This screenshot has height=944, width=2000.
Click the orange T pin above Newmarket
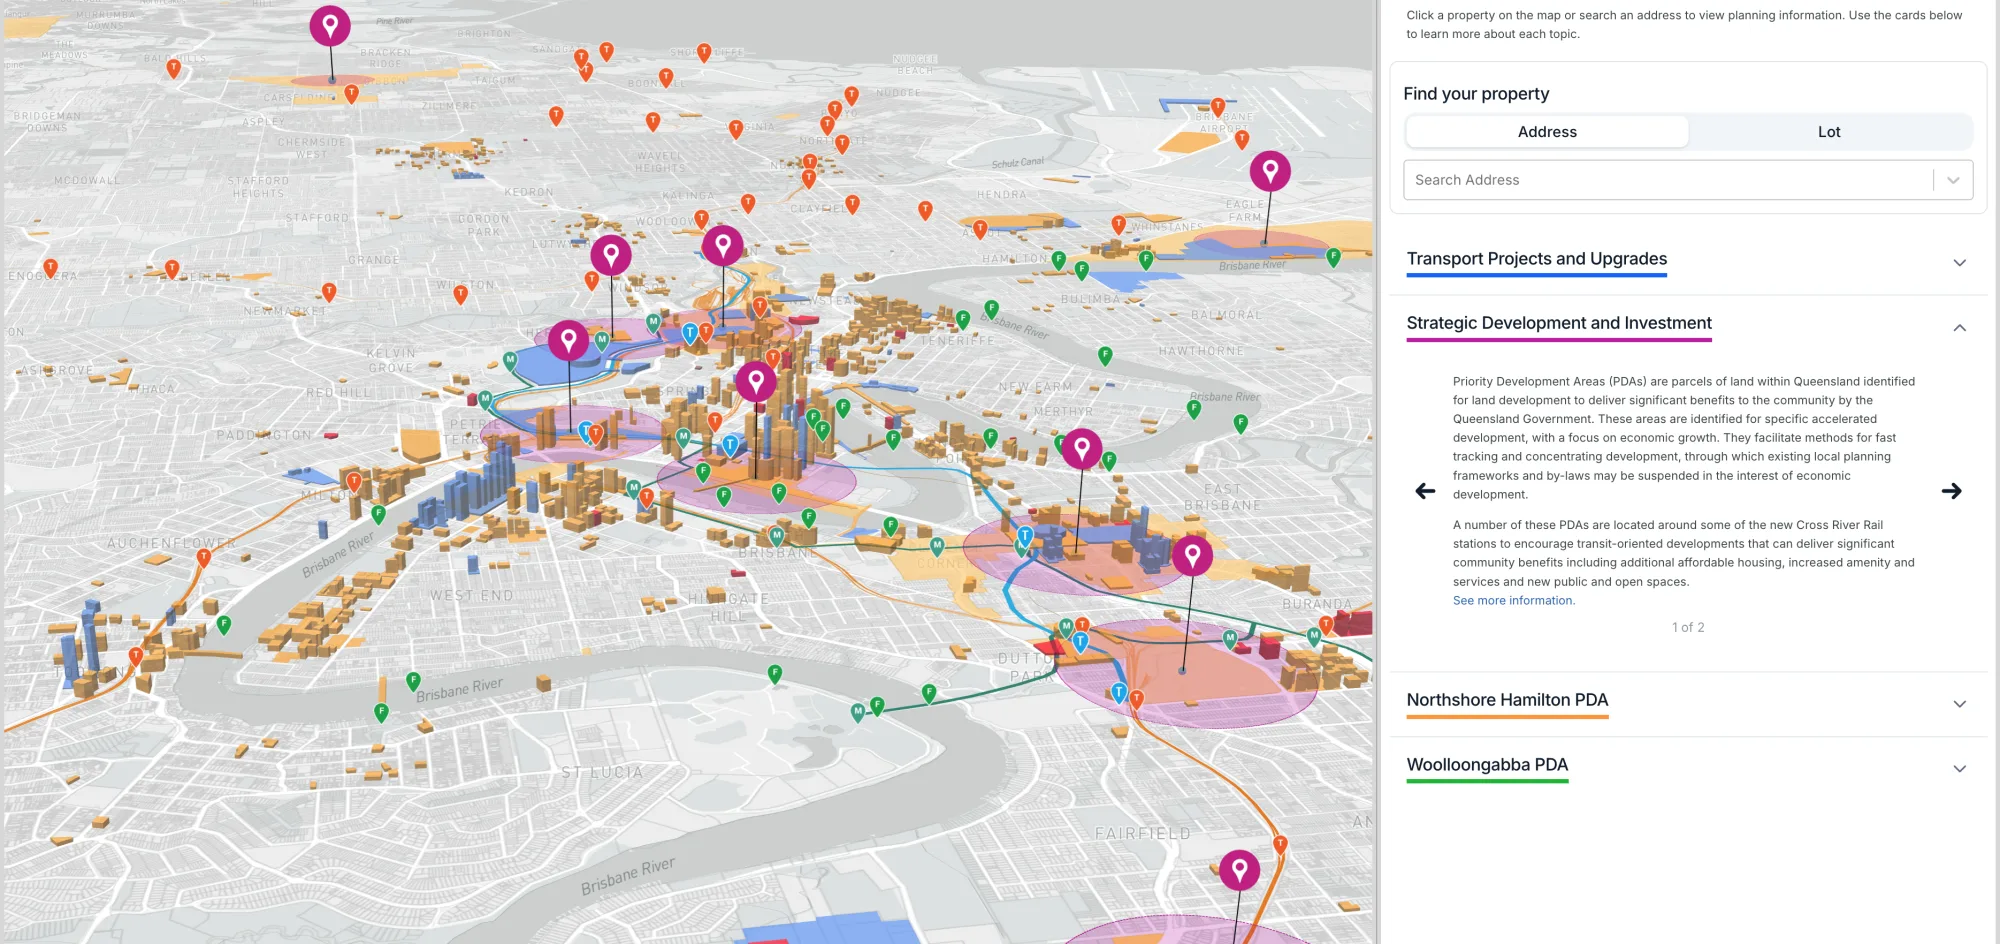(x=329, y=292)
